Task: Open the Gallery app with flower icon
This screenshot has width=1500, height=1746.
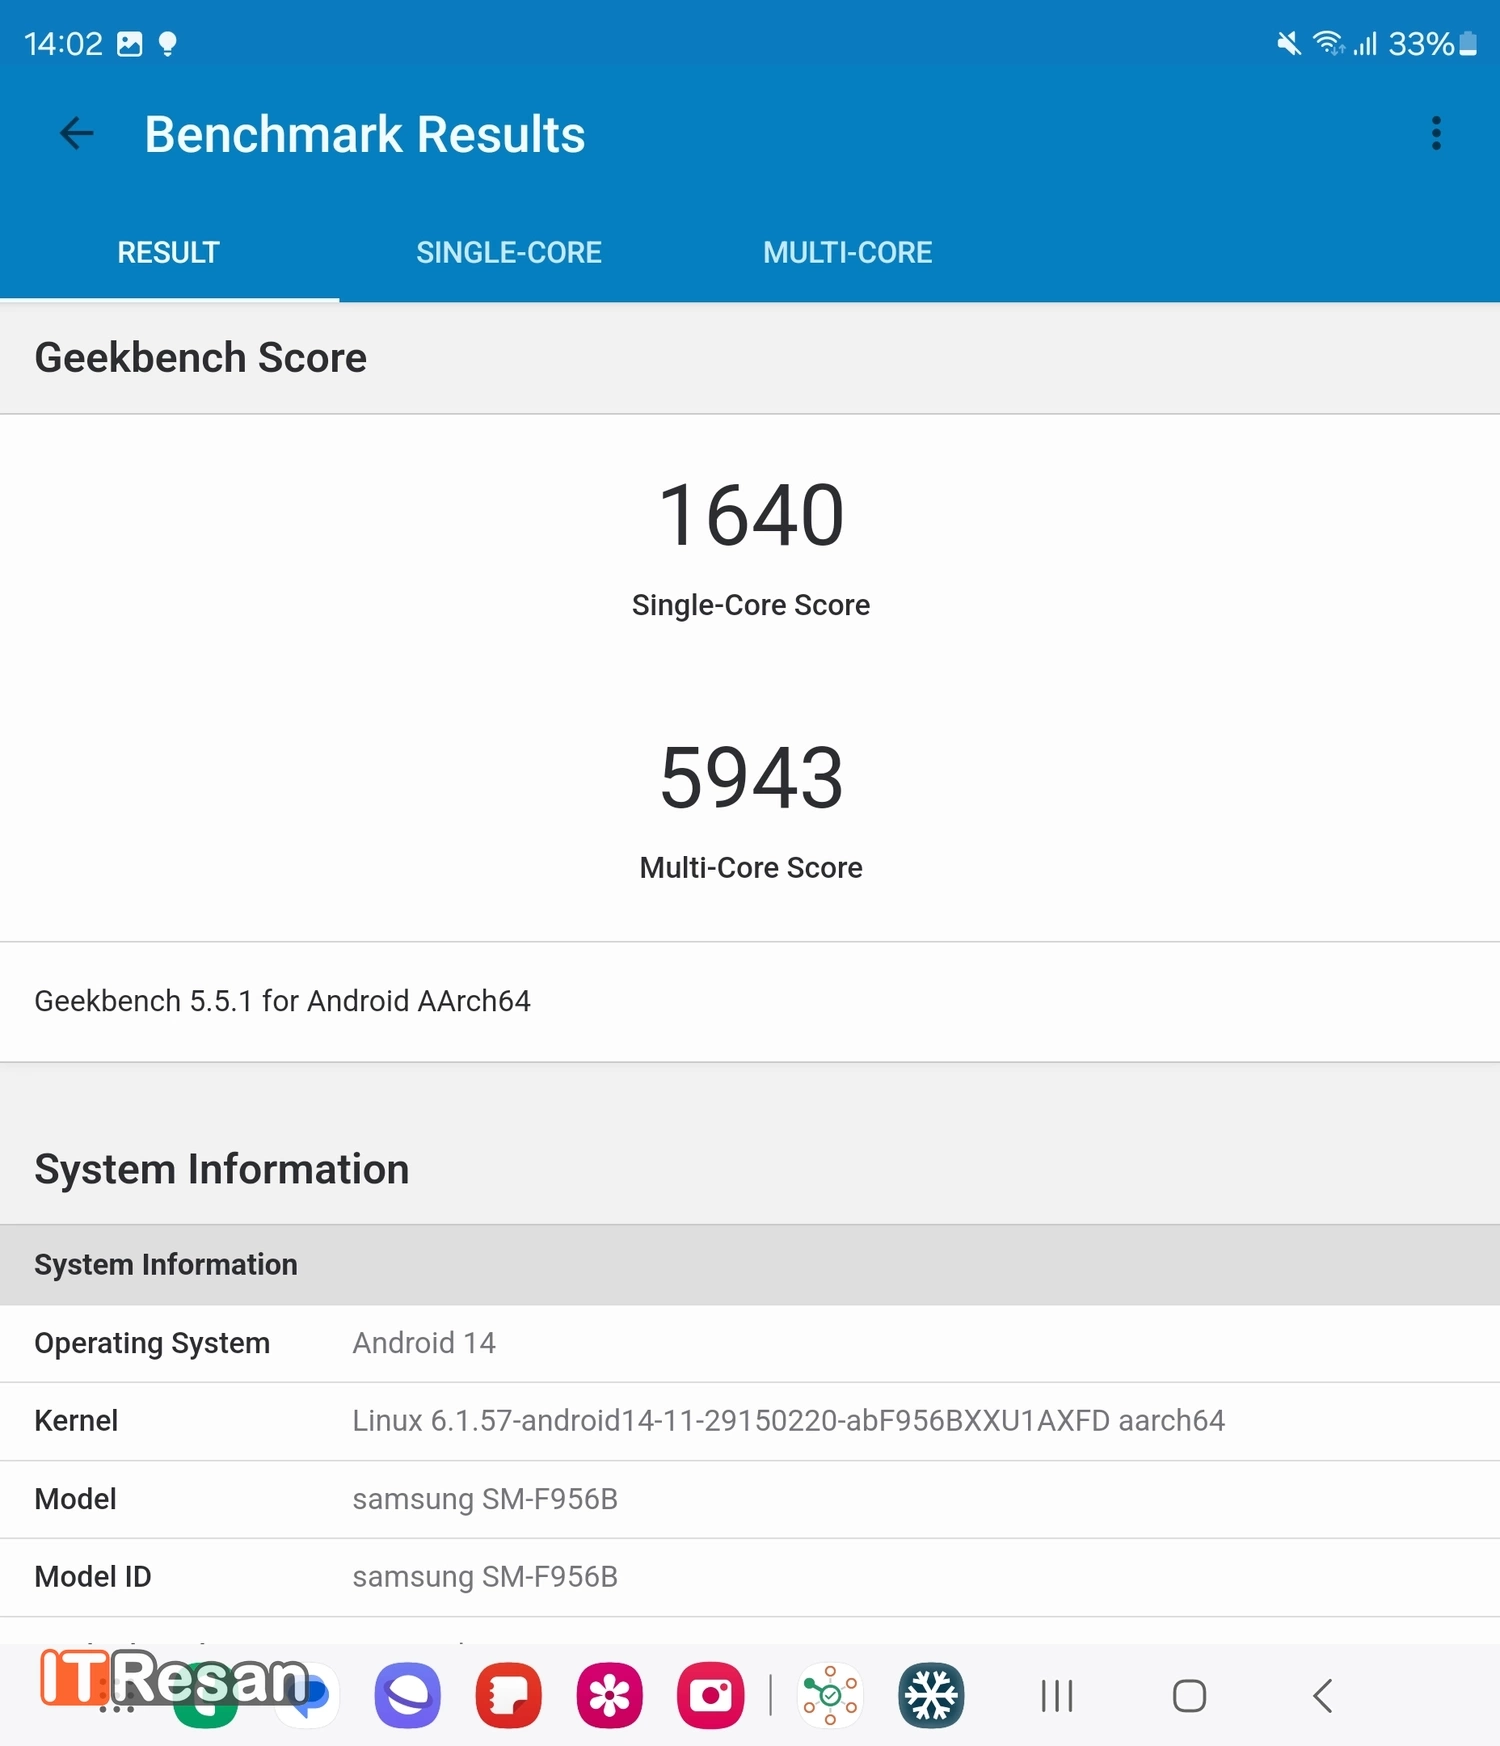Action: pyautogui.click(x=610, y=1696)
